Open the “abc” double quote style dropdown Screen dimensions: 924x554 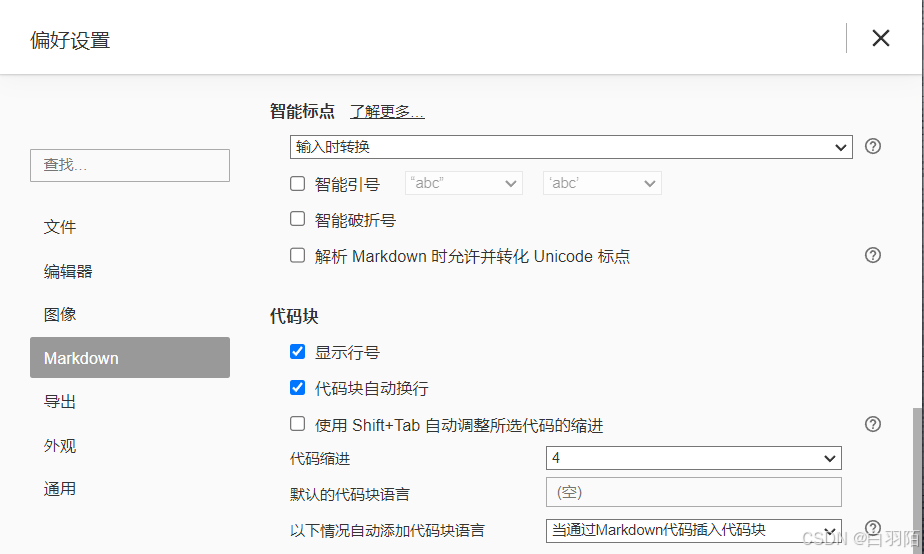464,183
